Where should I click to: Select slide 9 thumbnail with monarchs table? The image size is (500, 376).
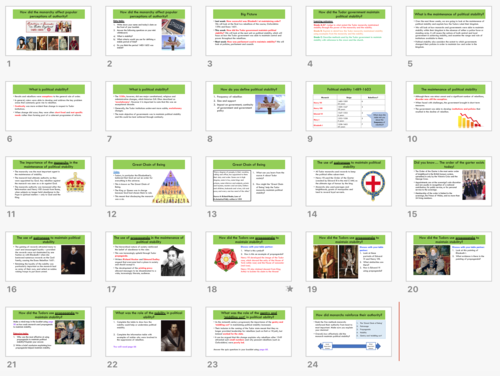[349, 106]
